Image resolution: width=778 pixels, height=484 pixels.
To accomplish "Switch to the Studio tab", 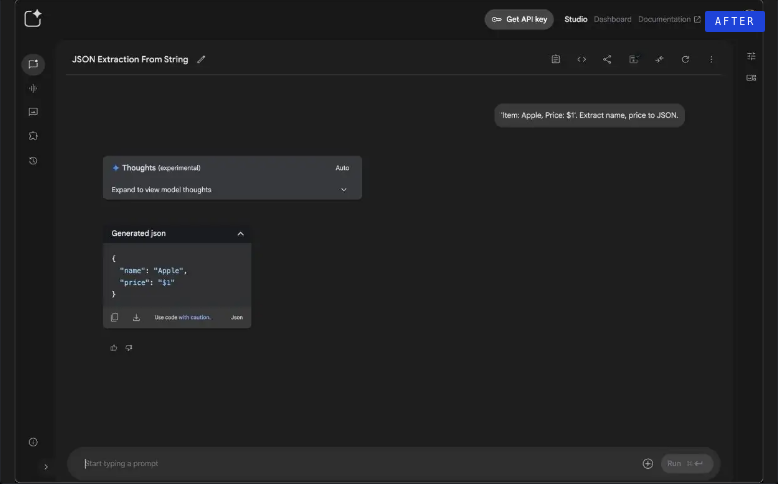I will tap(576, 19).
